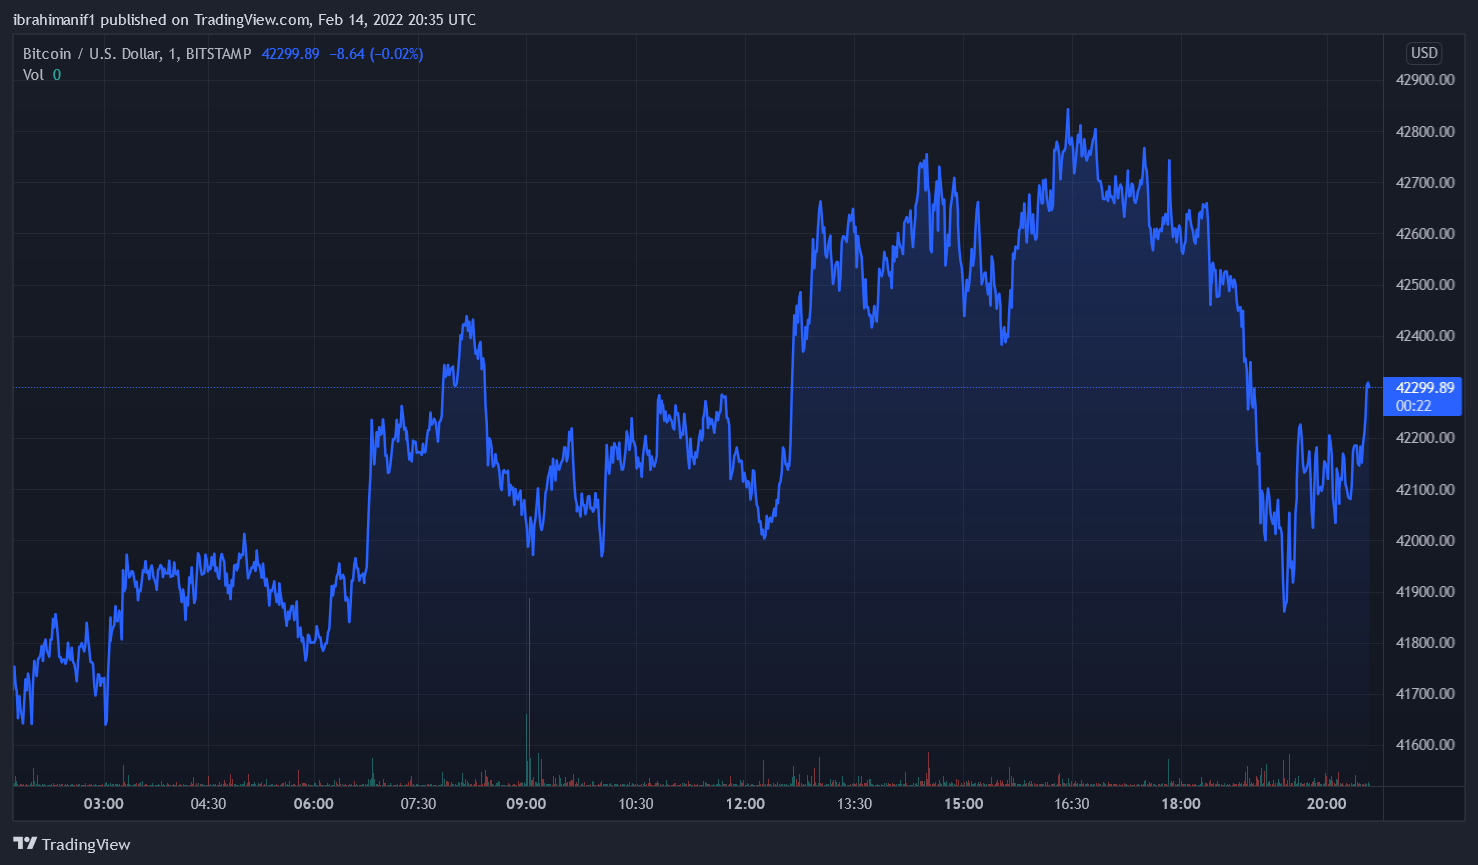
Task: Click the 20:00 time axis label
Action: (x=1326, y=804)
